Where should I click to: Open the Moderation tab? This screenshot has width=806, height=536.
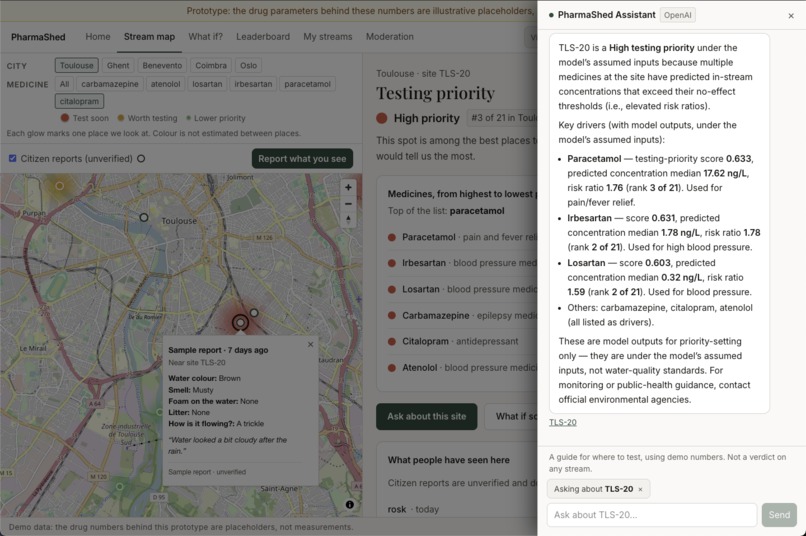click(390, 36)
